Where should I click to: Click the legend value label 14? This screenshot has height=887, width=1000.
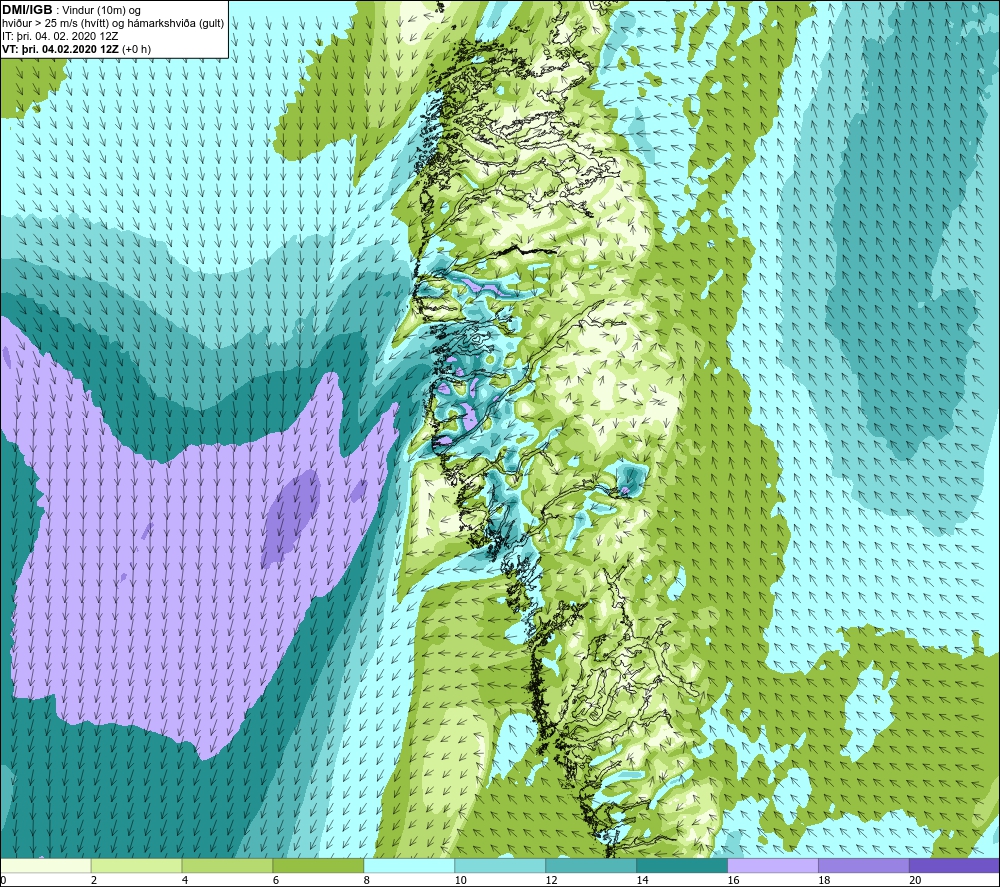pyautogui.click(x=642, y=880)
